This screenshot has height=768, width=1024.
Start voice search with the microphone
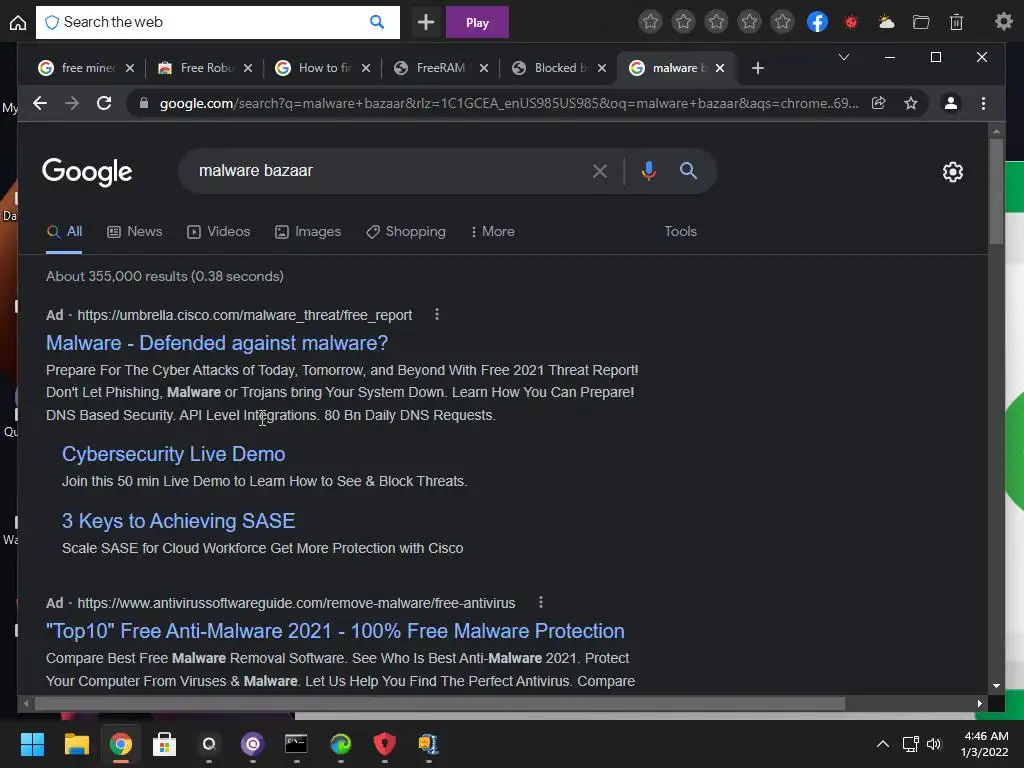[x=648, y=171]
